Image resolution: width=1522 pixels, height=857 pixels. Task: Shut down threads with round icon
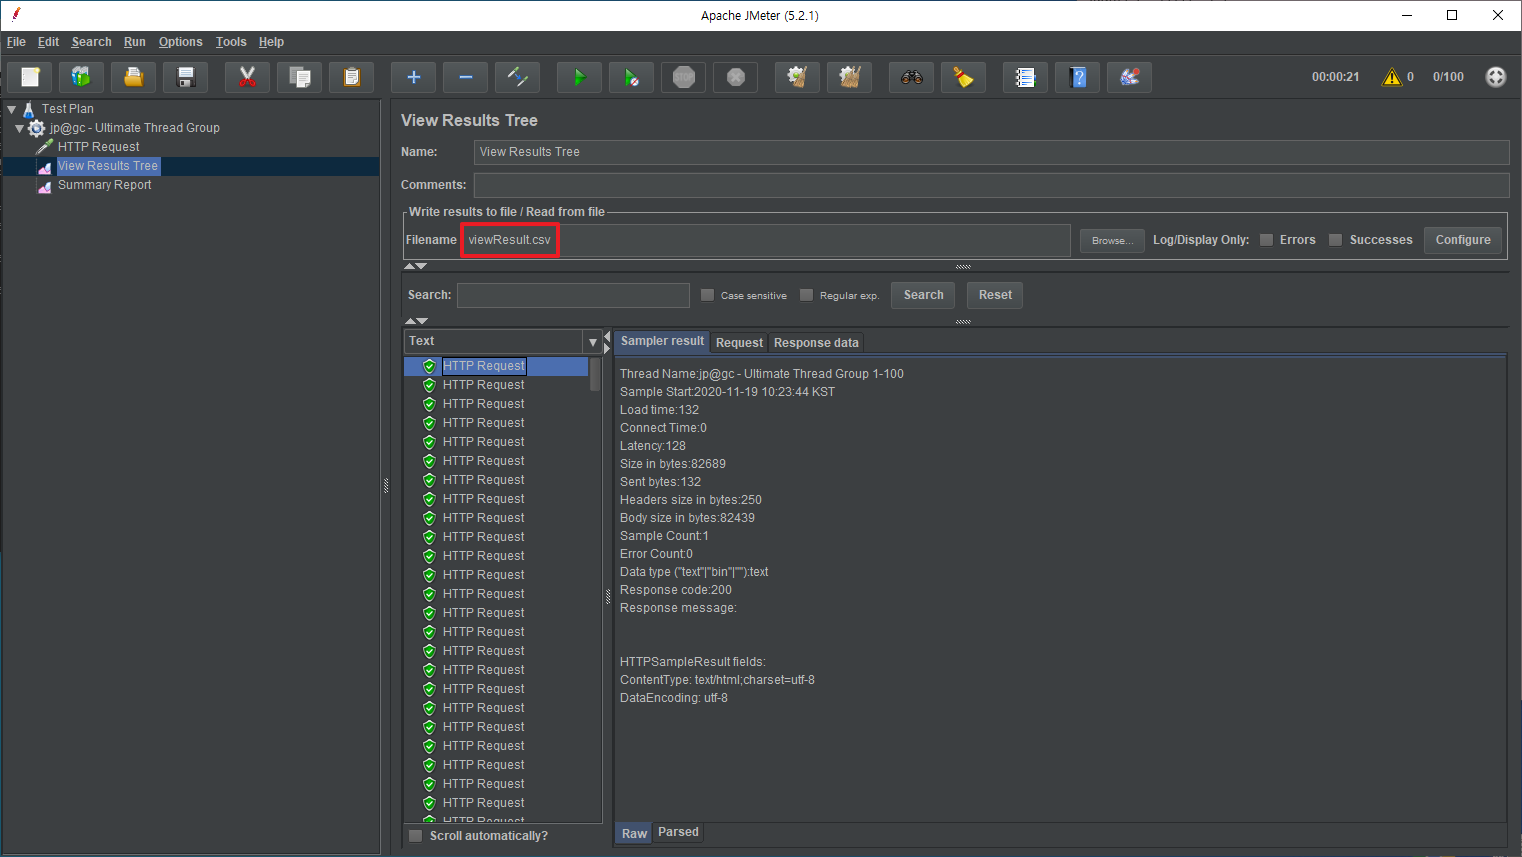tap(735, 77)
